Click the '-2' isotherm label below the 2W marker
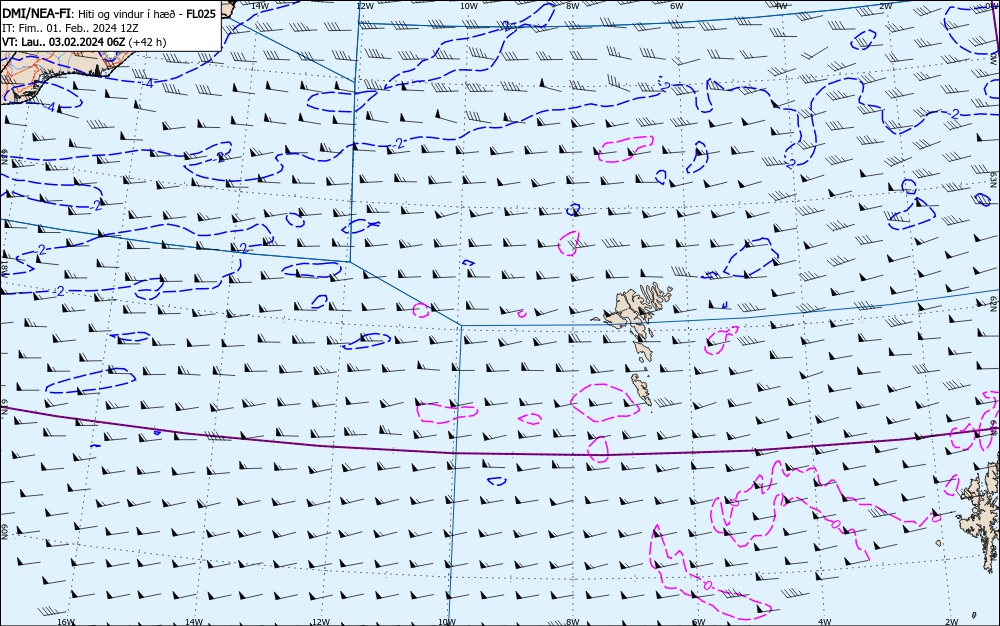Screen dimensions: 1000x626 tap(954, 114)
